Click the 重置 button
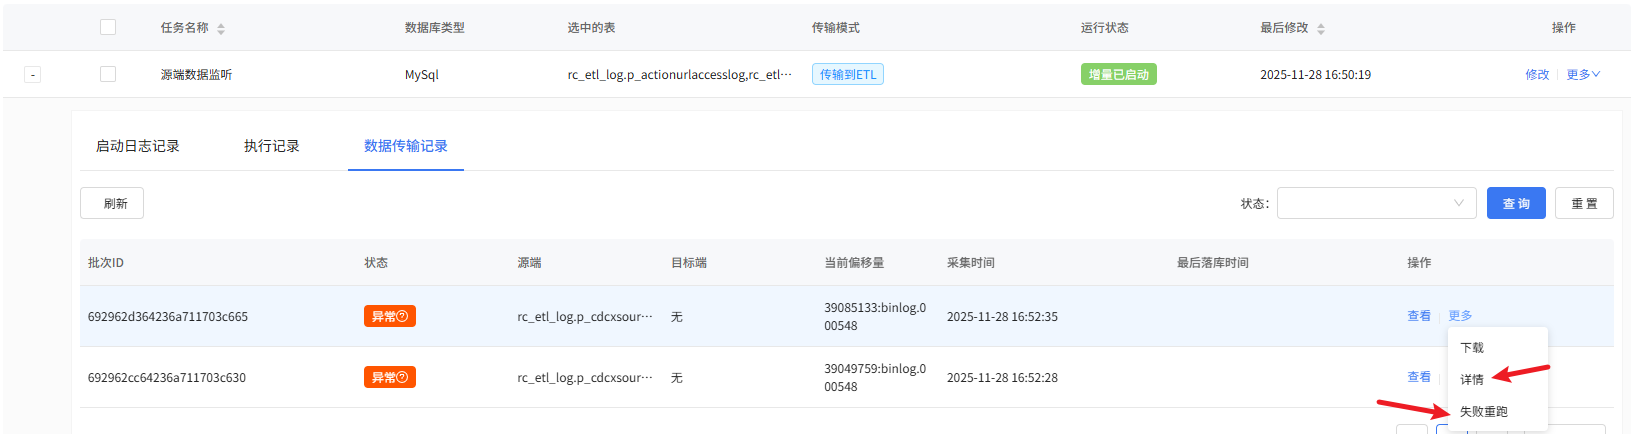Viewport: 1647px width, 434px height. (1584, 203)
